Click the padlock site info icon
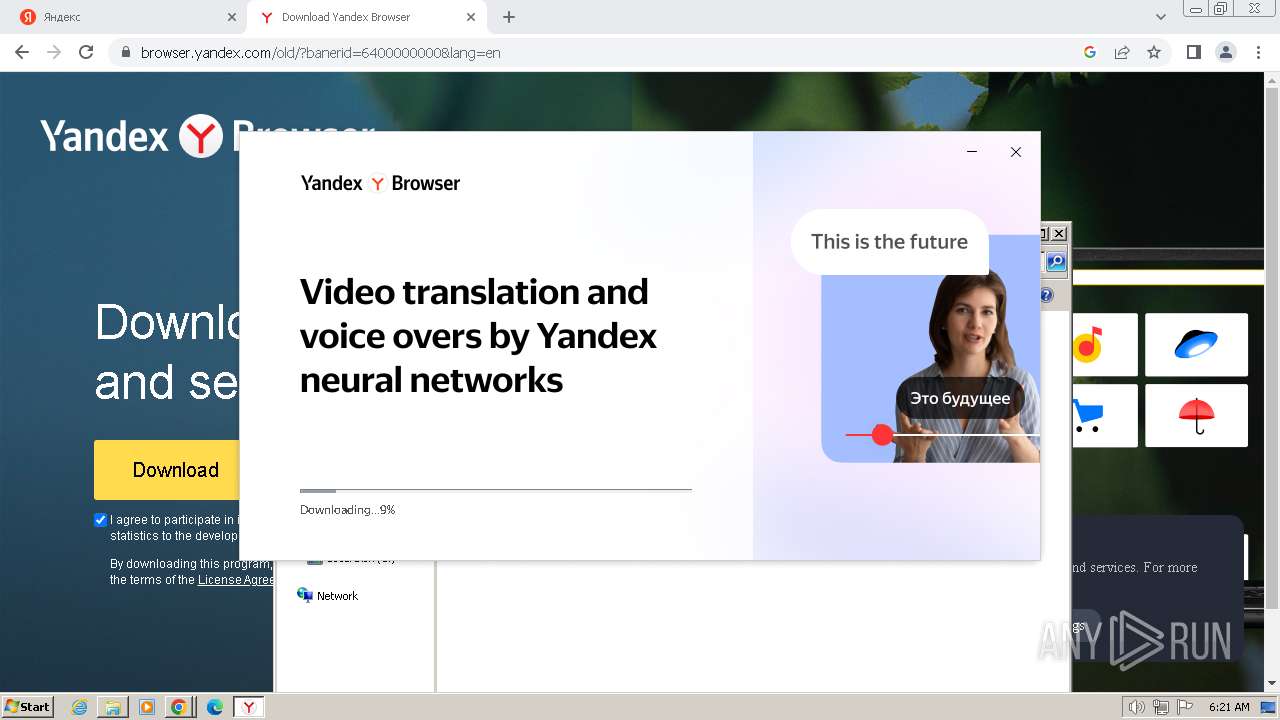 (125, 52)
